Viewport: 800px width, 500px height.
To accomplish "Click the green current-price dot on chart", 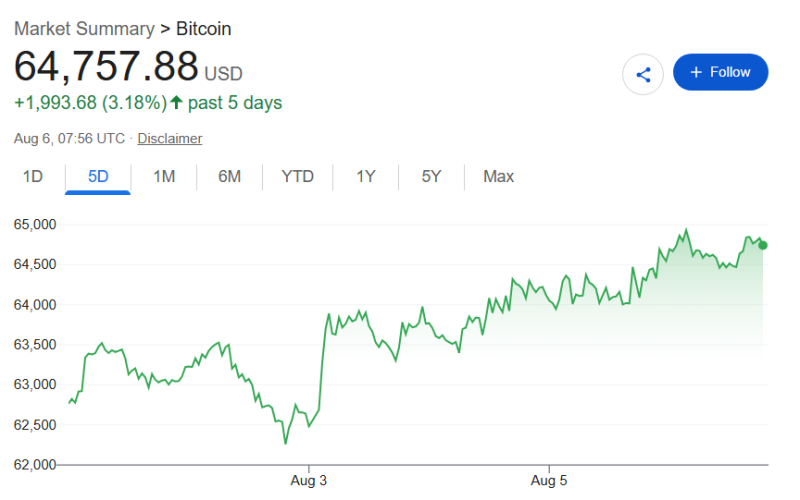I will coord(763,245).
